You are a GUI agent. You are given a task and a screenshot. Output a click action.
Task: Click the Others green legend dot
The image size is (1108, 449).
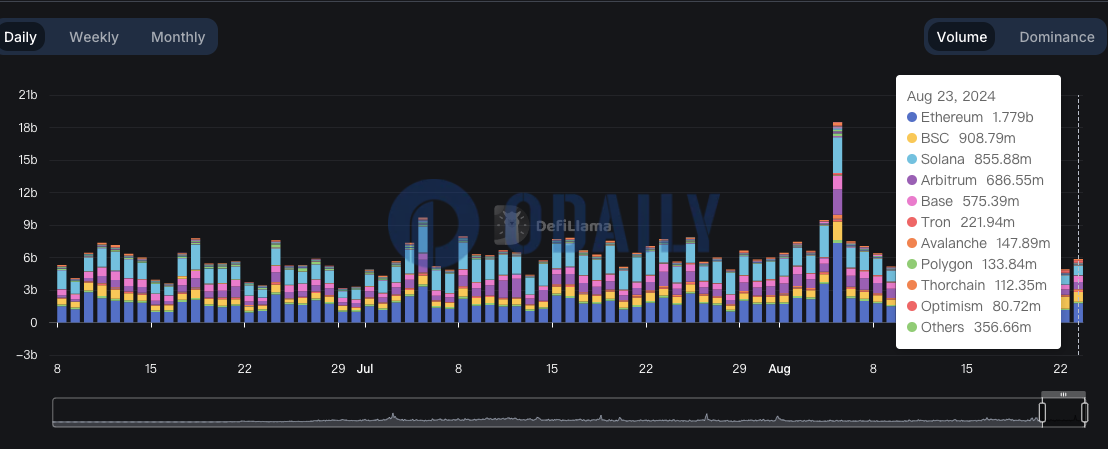coord(912,327)
